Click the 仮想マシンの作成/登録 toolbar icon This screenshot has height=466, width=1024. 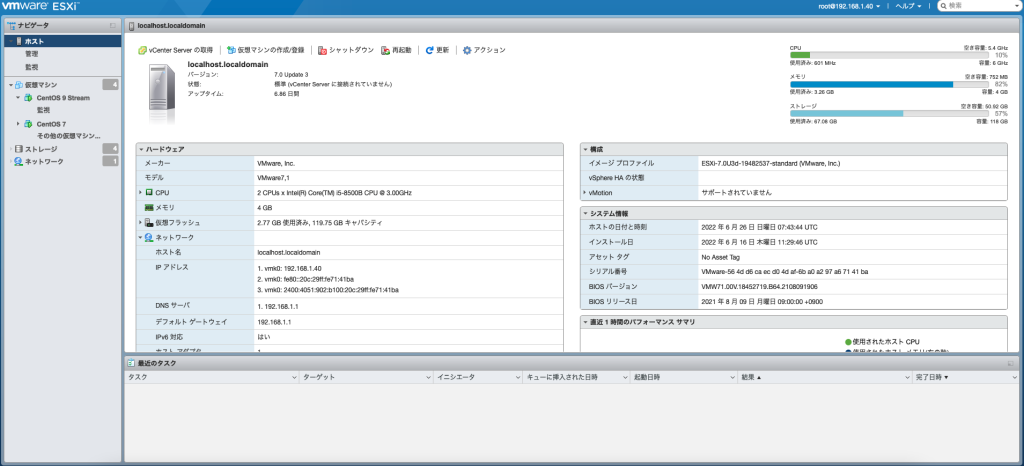click(x=232, y=49)
